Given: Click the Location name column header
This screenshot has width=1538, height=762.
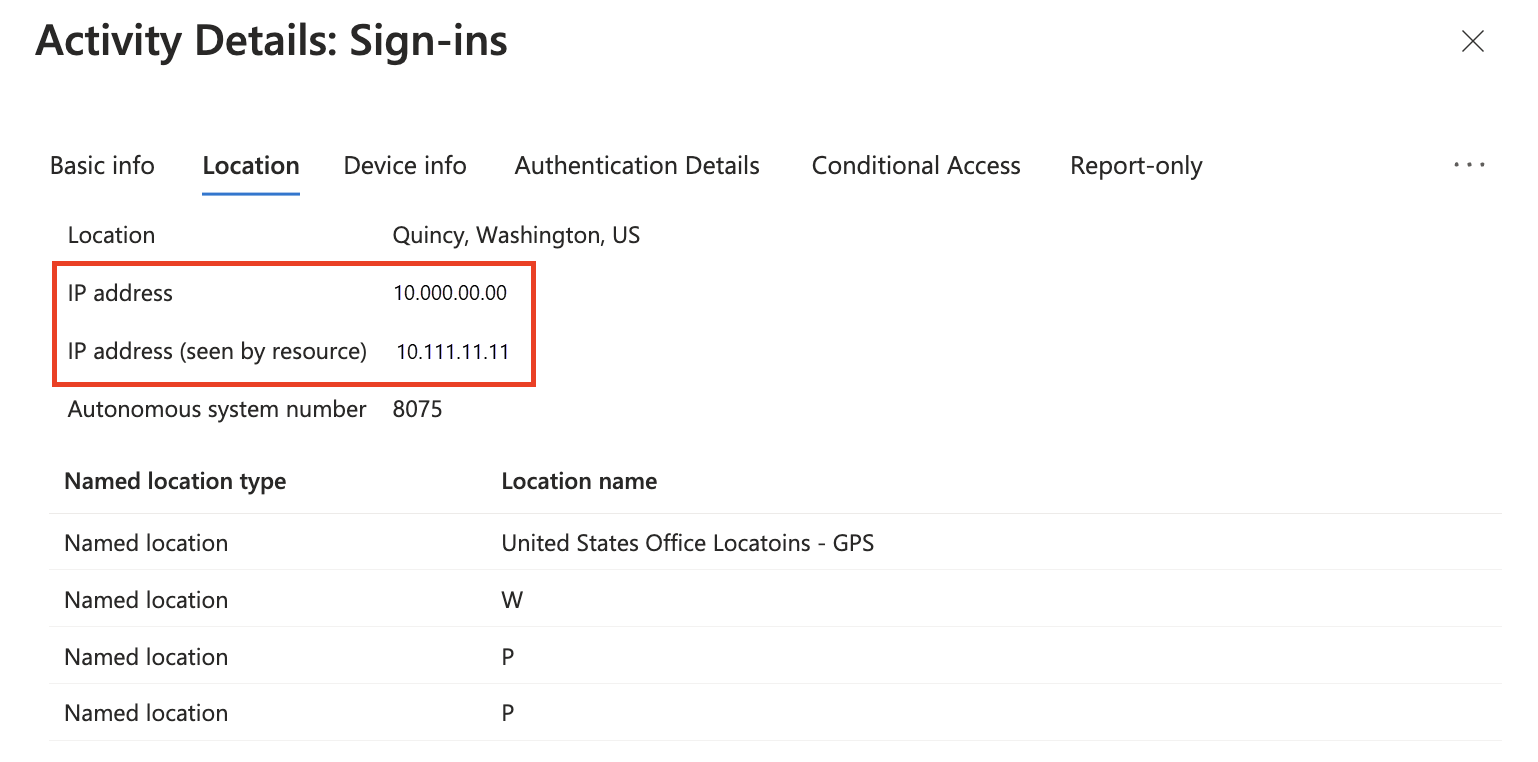Looking at the screenshot, I should 579,480.
